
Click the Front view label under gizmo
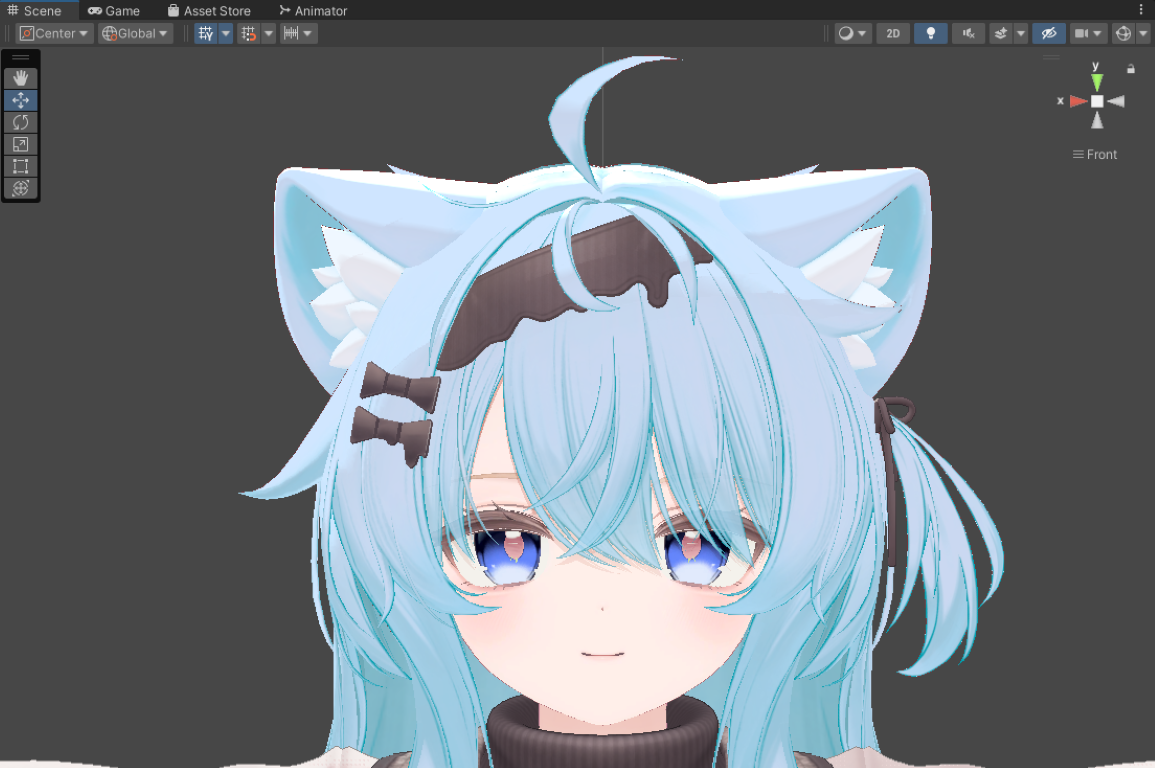(x=1096, y=154)
